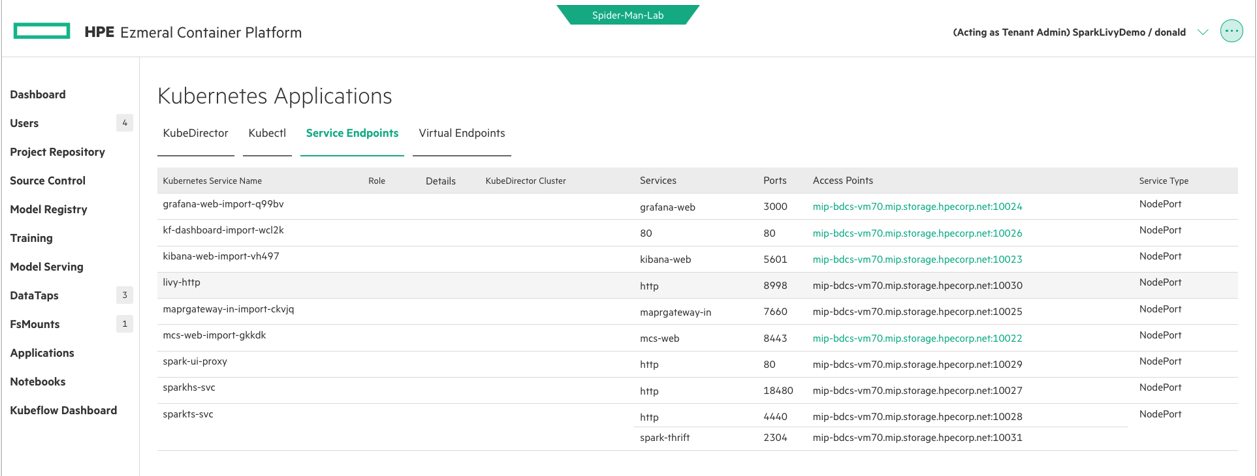The image size is (1257, 476).
Task: Go to Project Repository
Action: [57, 152]
